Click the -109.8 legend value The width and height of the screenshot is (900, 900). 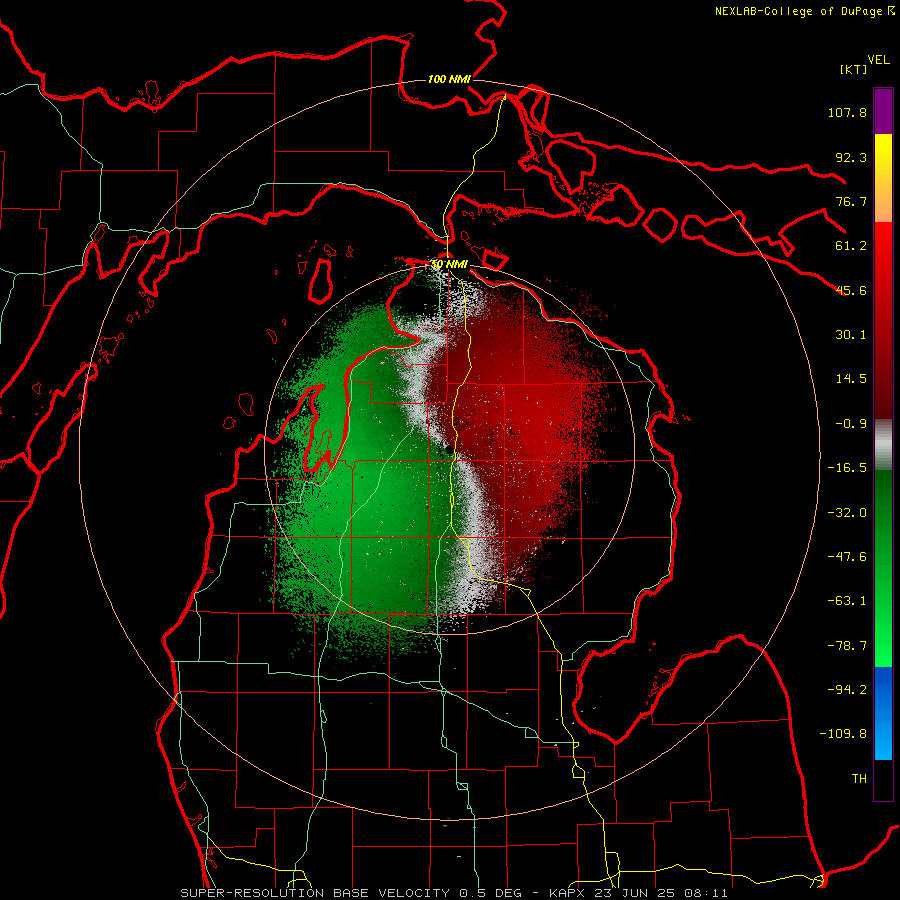[843, 734]
